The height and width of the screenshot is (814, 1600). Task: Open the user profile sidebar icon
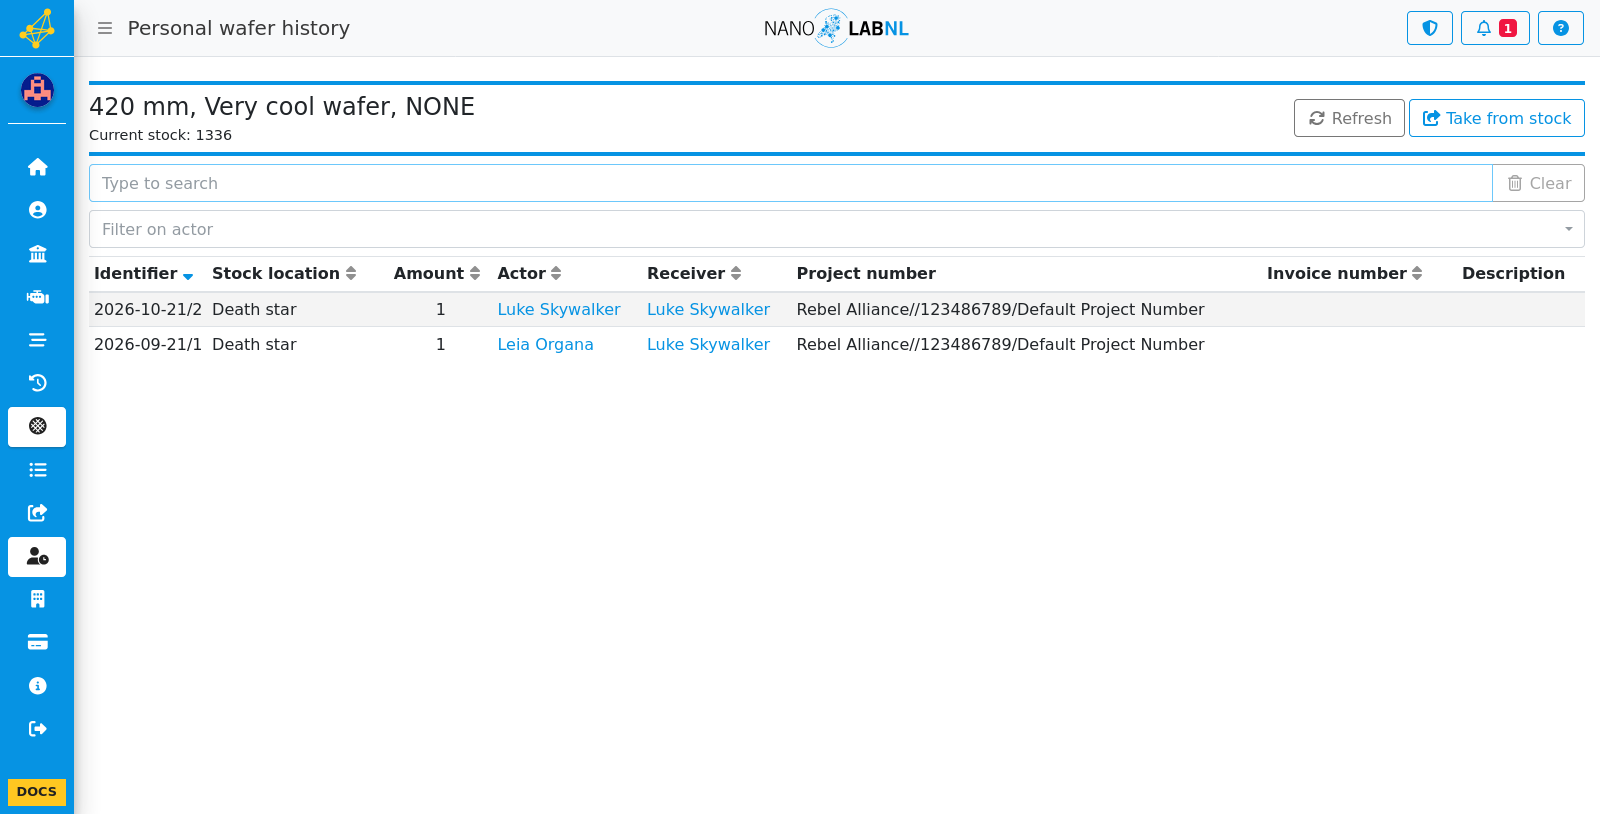pos(37,210)
